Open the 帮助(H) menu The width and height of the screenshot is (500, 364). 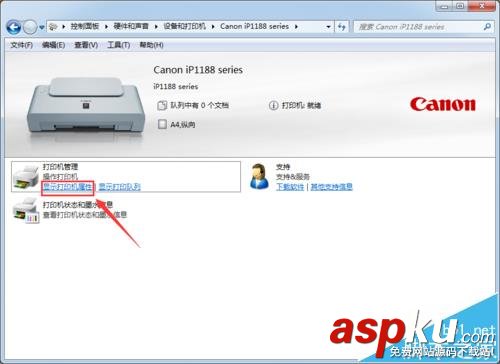click(151, 45)
